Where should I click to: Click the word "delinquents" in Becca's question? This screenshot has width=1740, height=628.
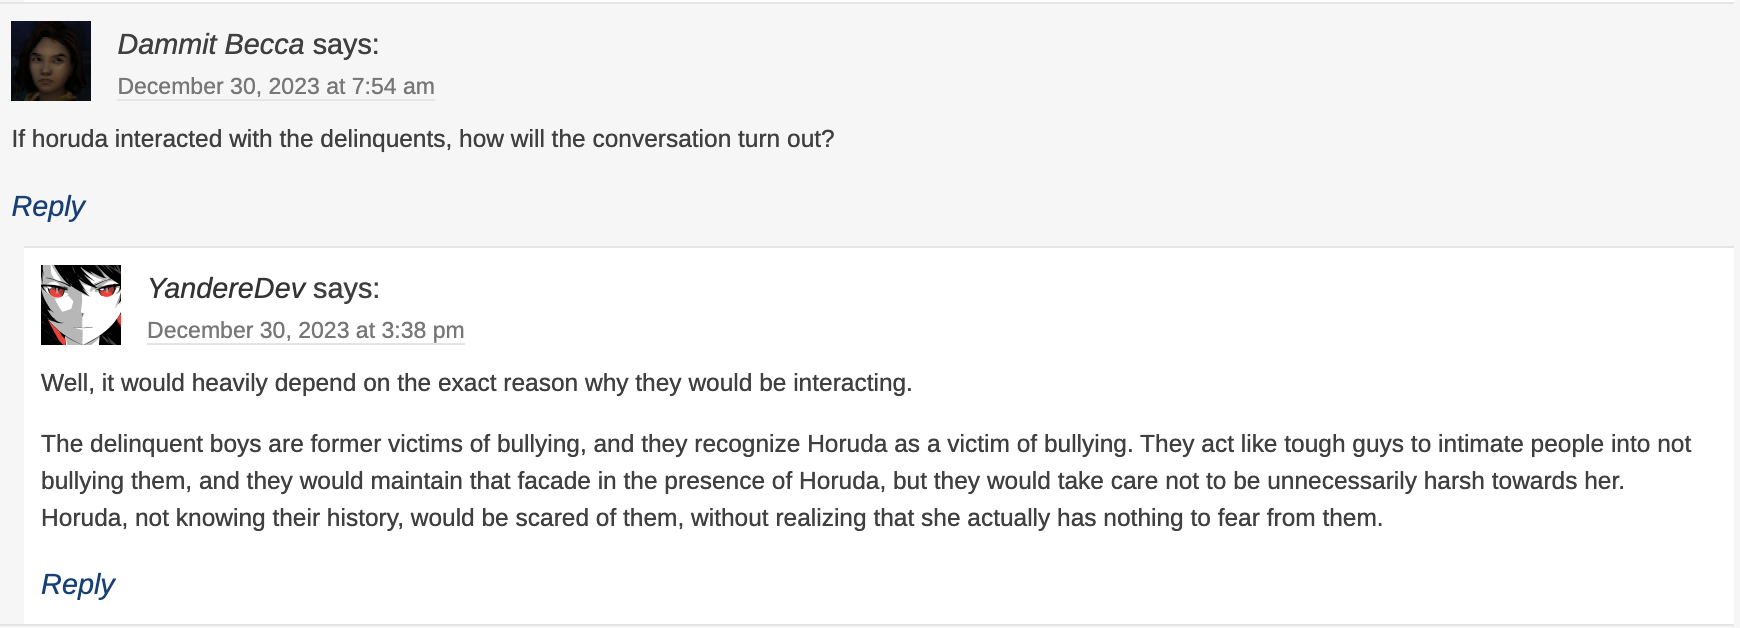tap(383, 139)
